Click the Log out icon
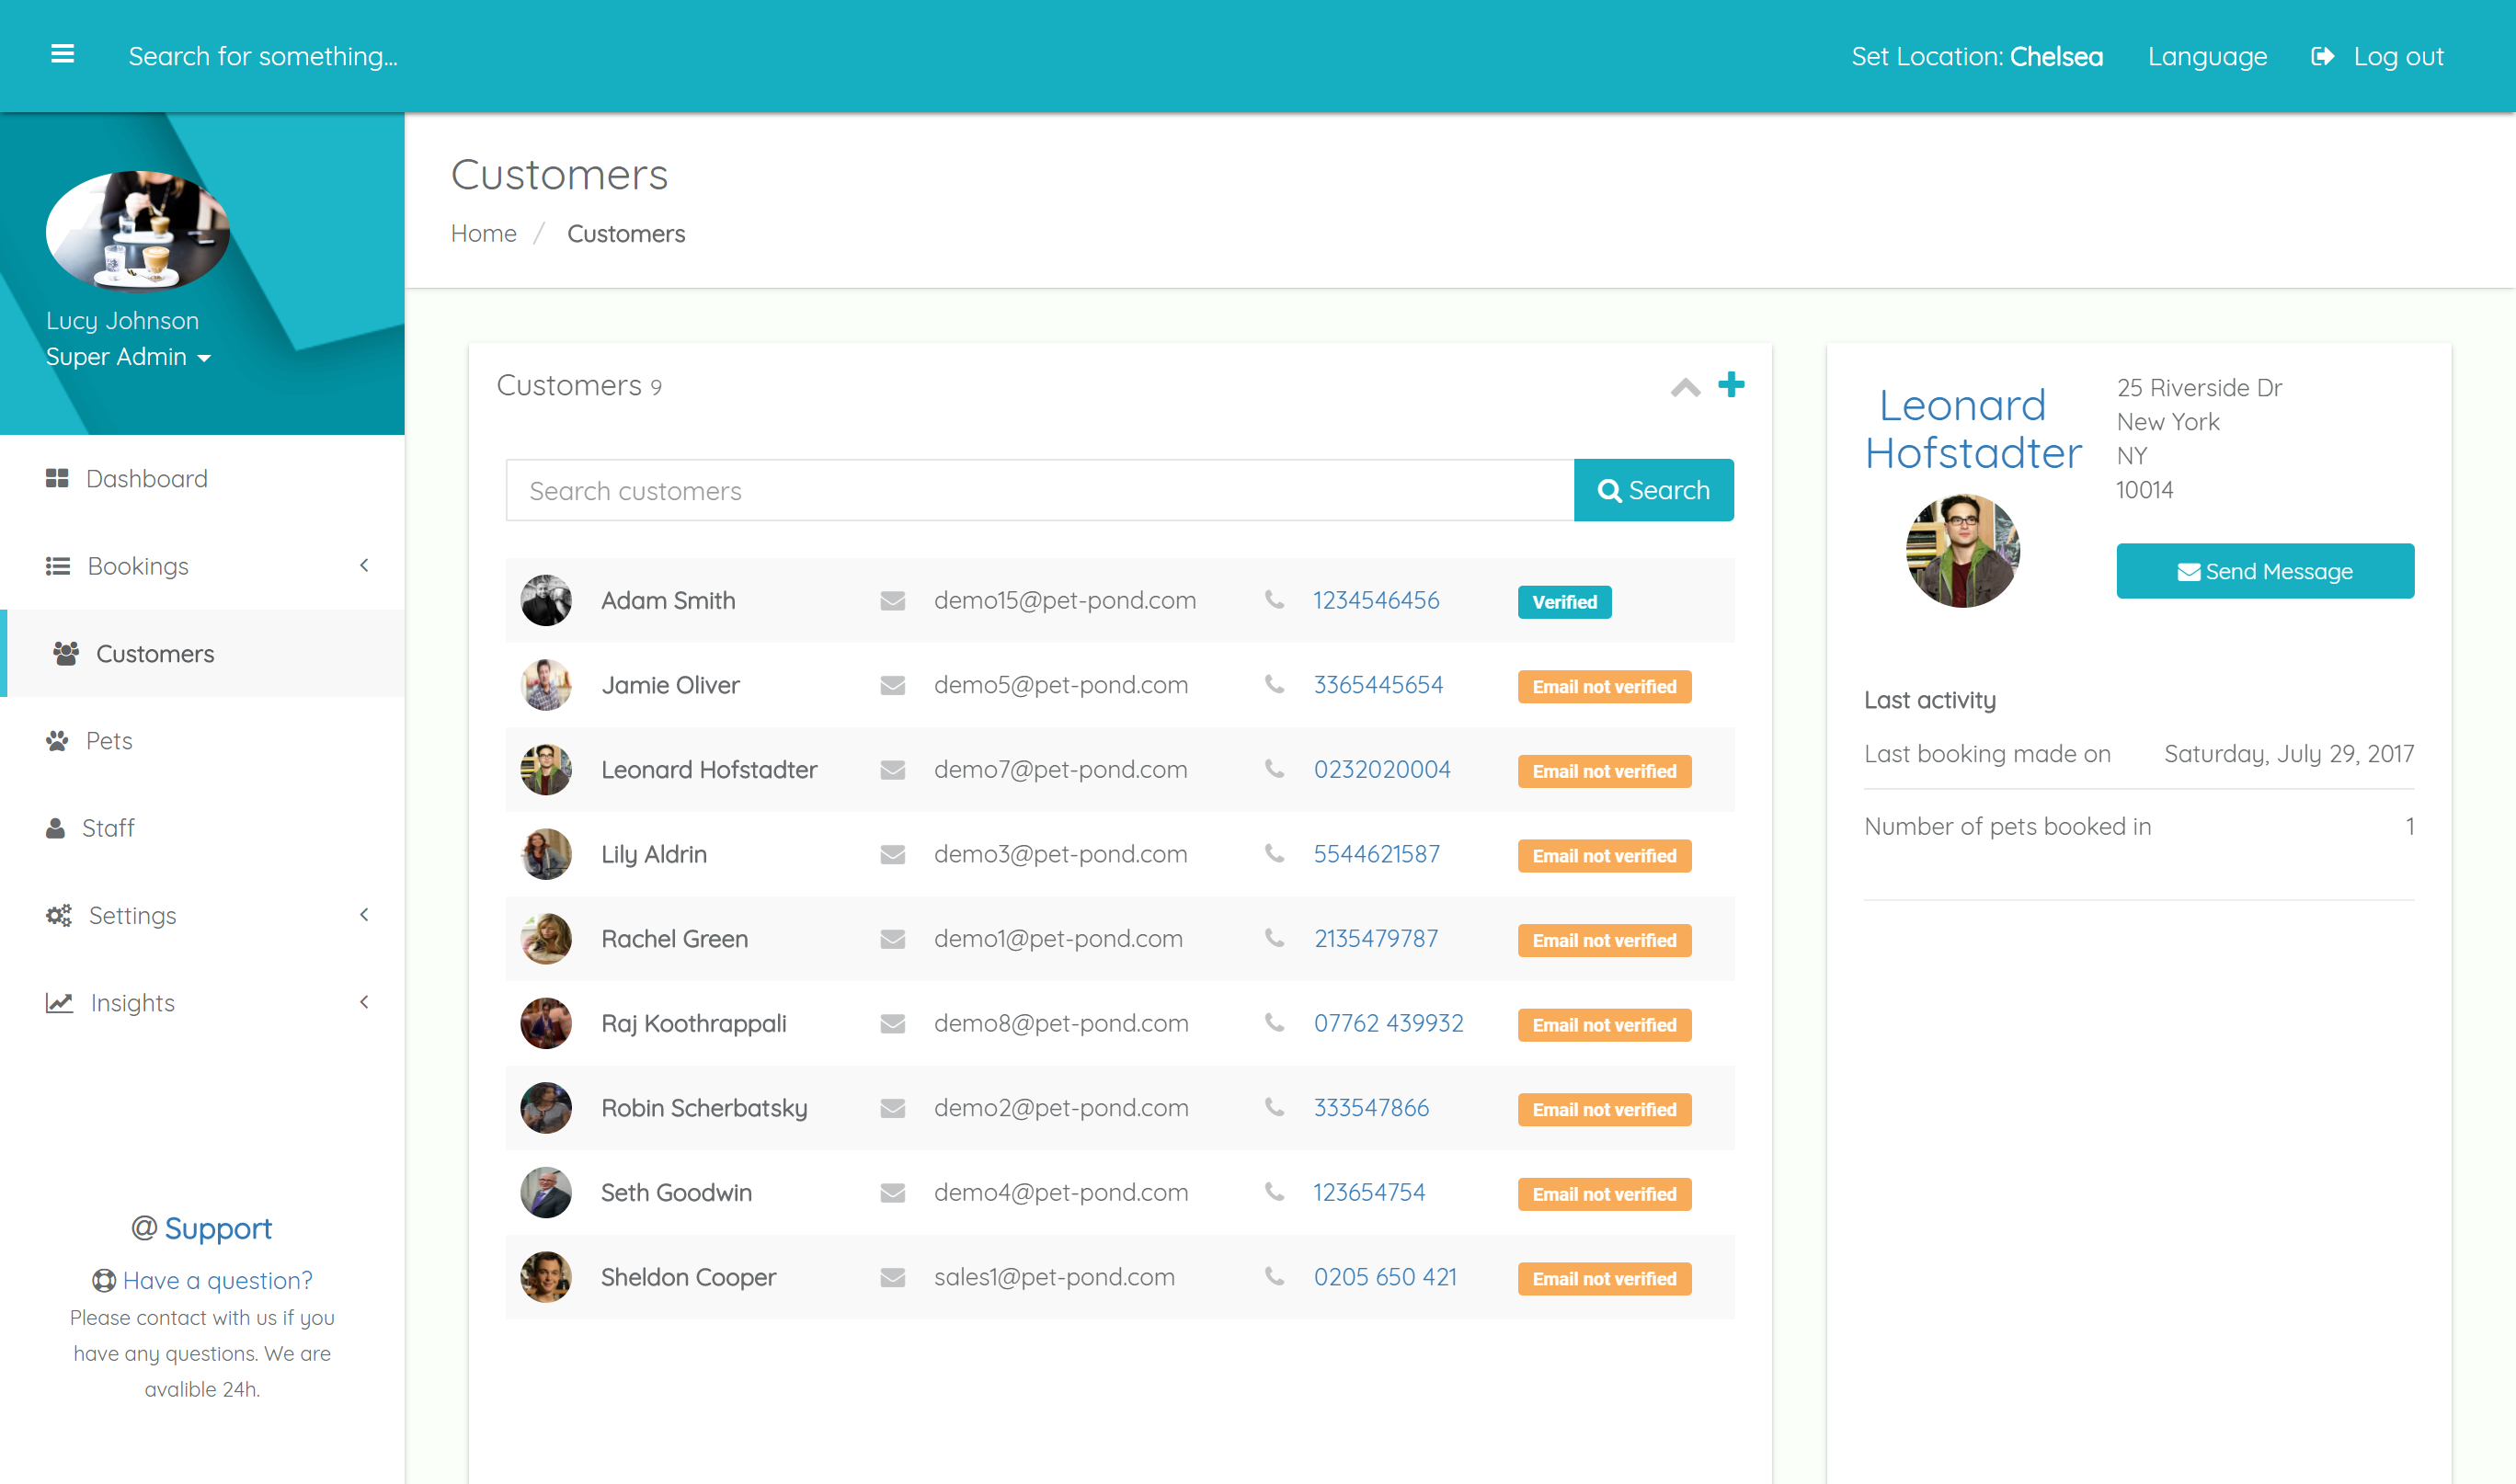The height and width of the screenshot is (1484, 2516). pyautogui.click(x=2322, y=56)
